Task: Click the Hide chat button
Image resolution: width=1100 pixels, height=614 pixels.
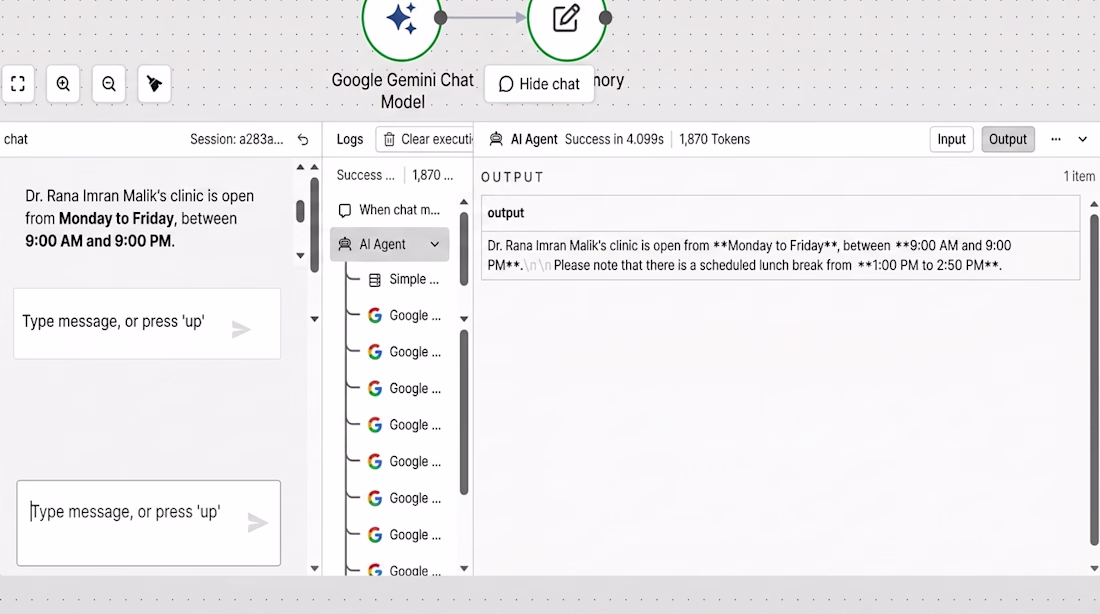Action: 539,84
